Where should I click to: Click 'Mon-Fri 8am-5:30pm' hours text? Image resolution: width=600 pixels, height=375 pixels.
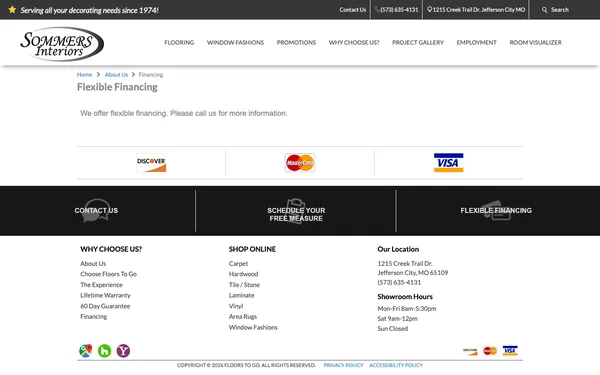[x=407, y=308]
